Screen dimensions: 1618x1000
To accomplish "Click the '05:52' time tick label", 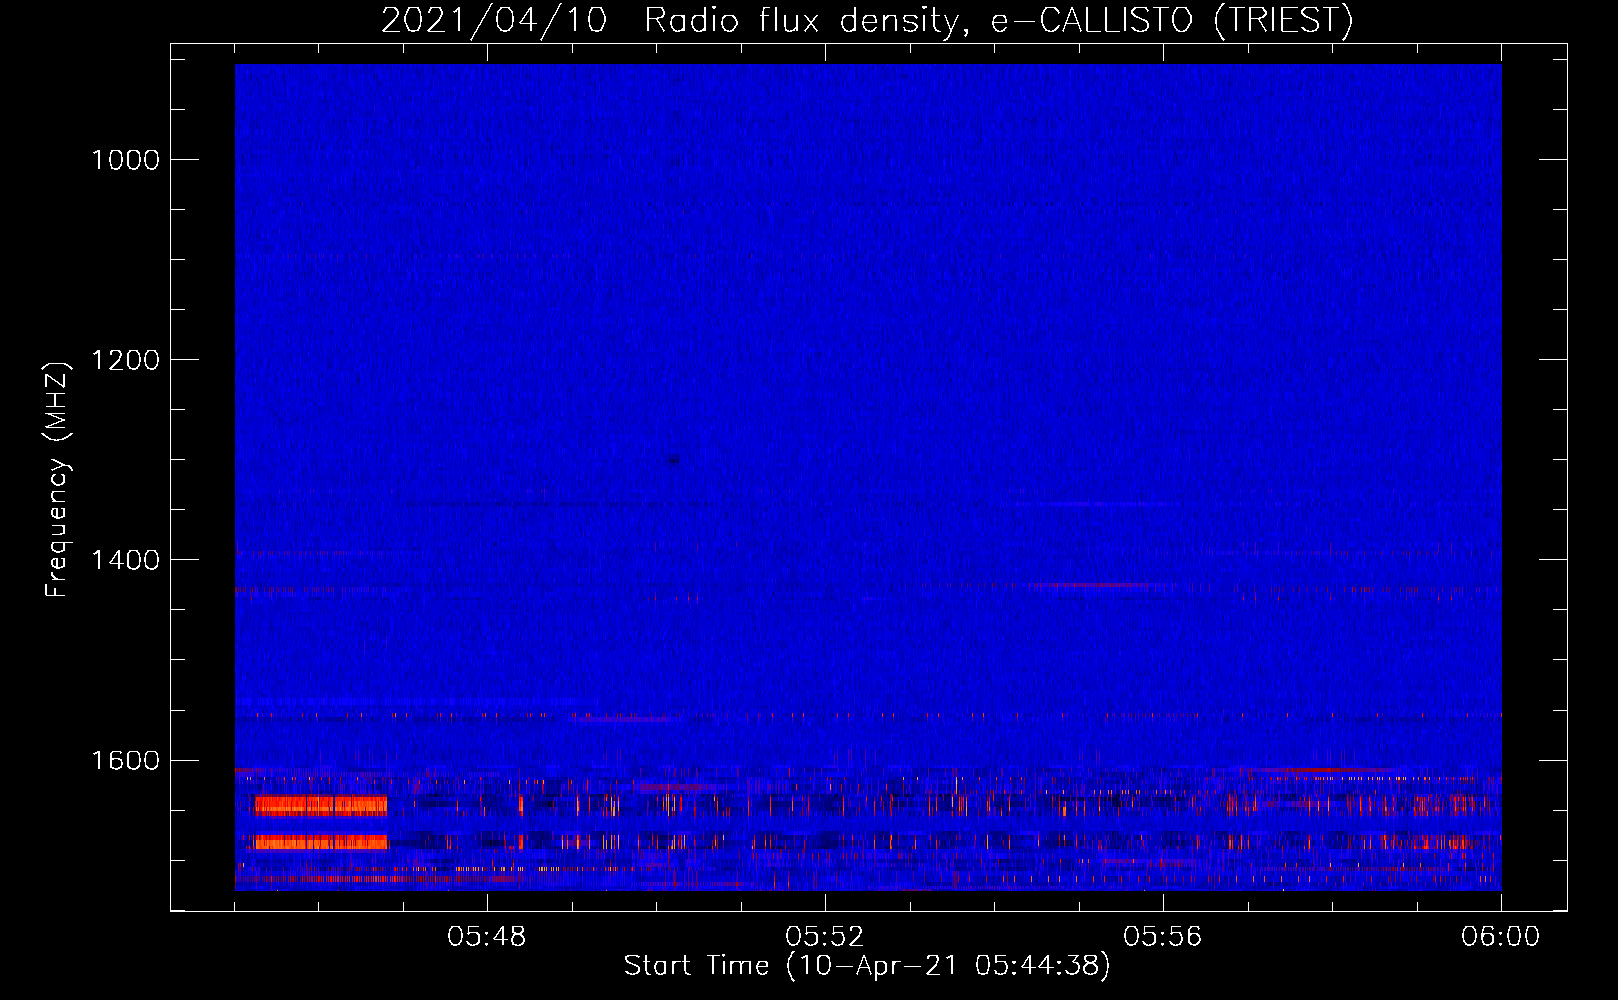I will [825, 937].
